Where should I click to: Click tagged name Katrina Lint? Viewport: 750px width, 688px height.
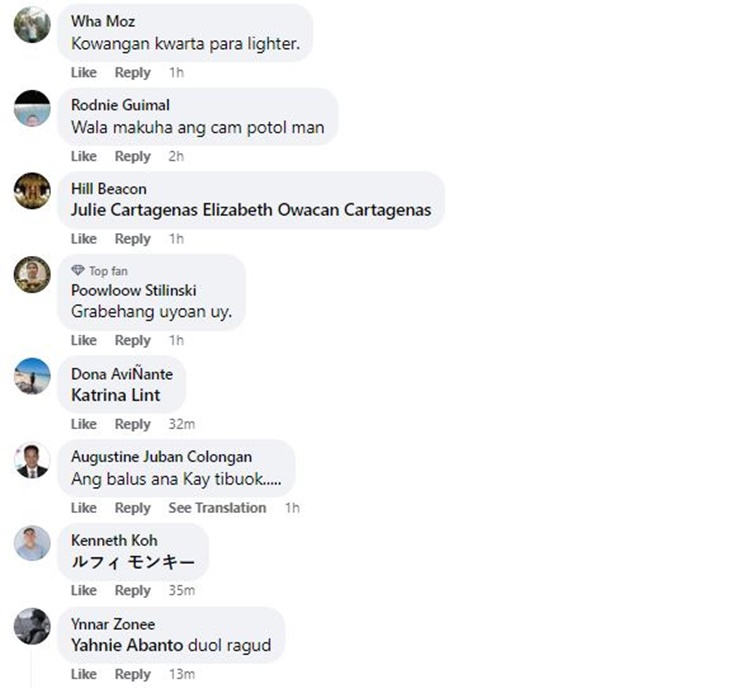[x=116, y=395]
